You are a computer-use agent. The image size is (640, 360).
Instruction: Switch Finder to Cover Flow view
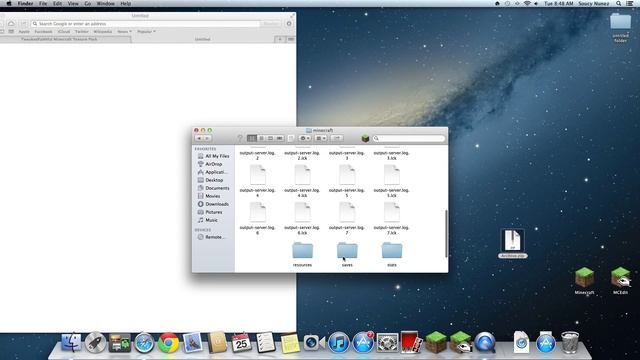280,138
